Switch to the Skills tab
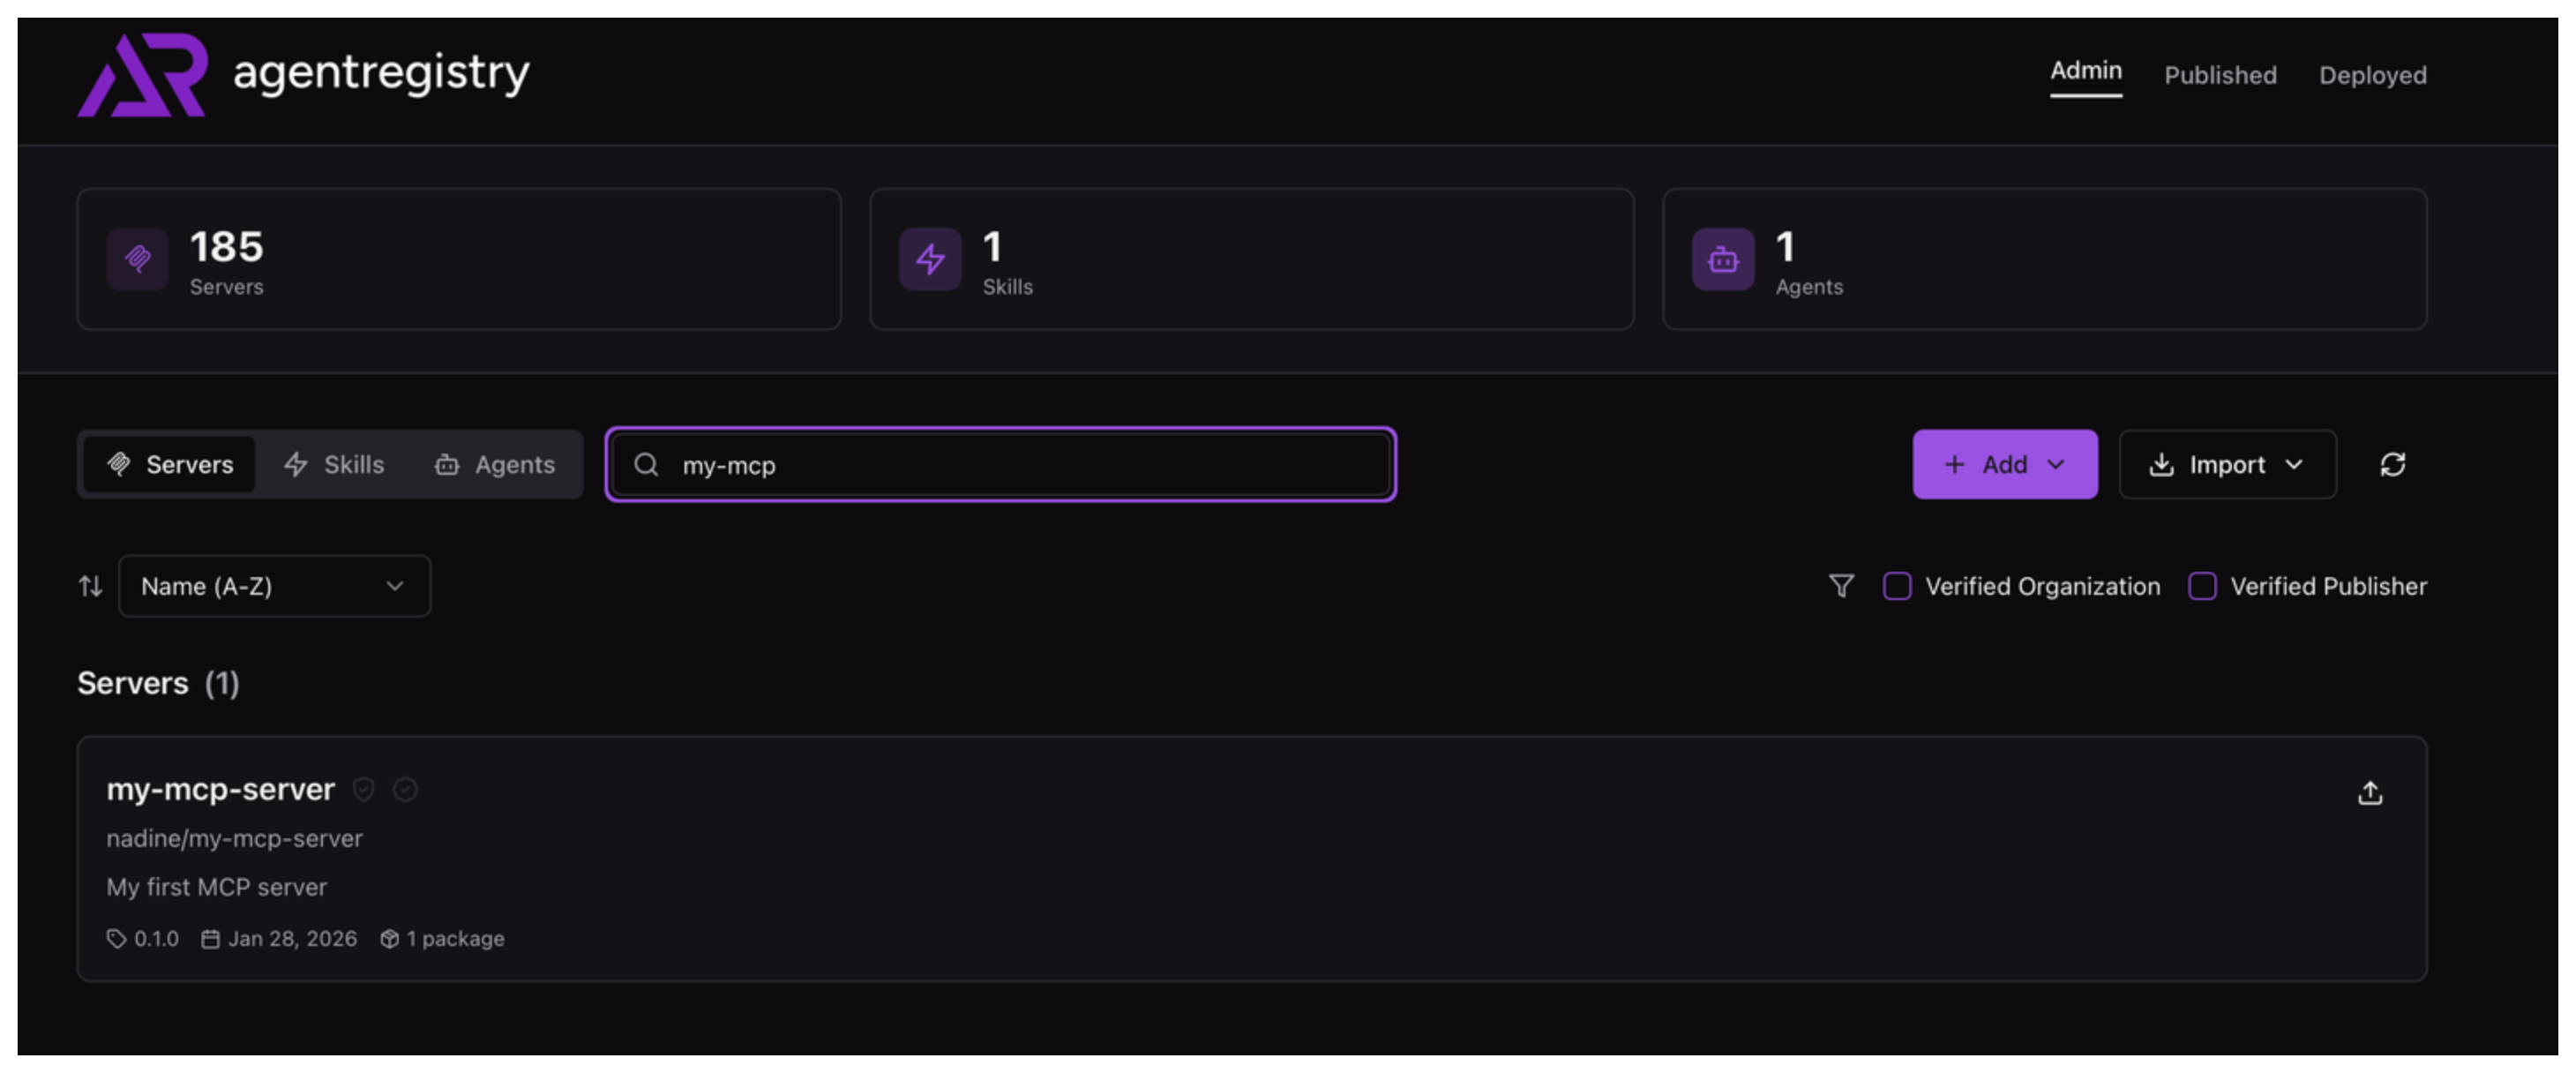Image resolution: width=2576 pixels, height=1073 pixels. pos(335,464)
